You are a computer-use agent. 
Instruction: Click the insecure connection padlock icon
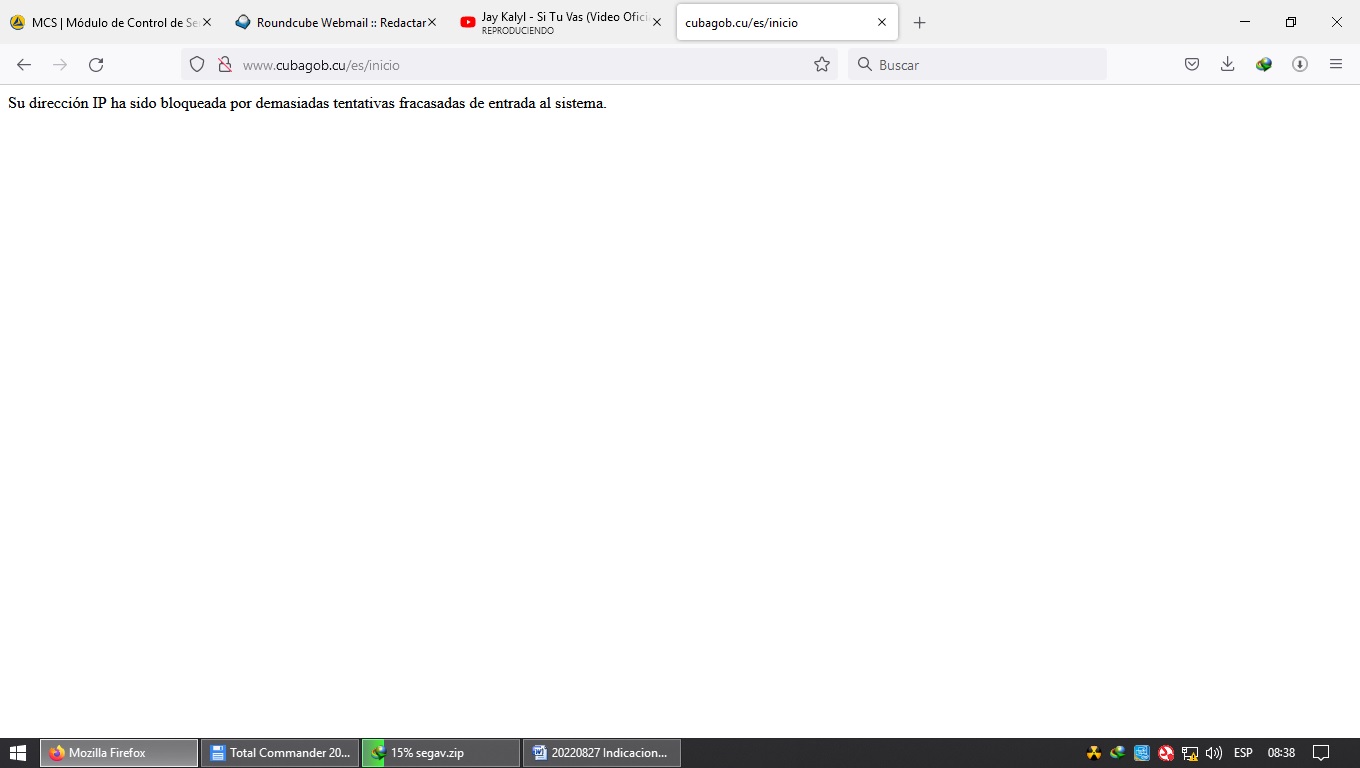tap(225, 65)
